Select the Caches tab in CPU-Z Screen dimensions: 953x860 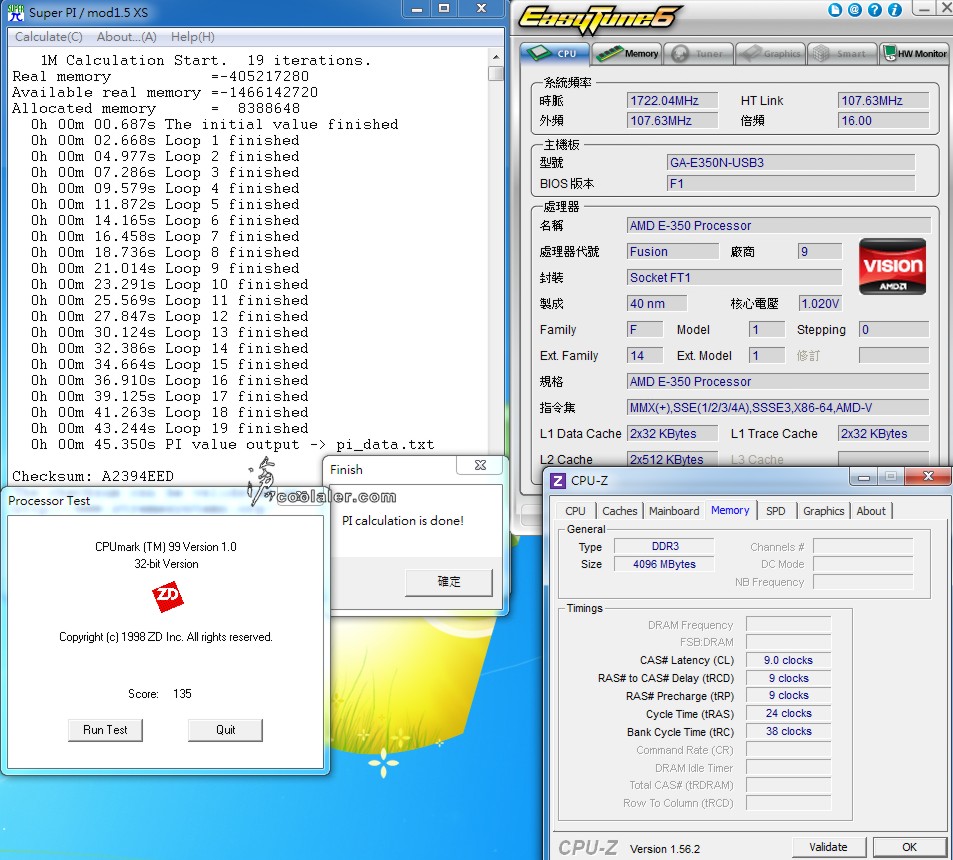click(619, 511)
